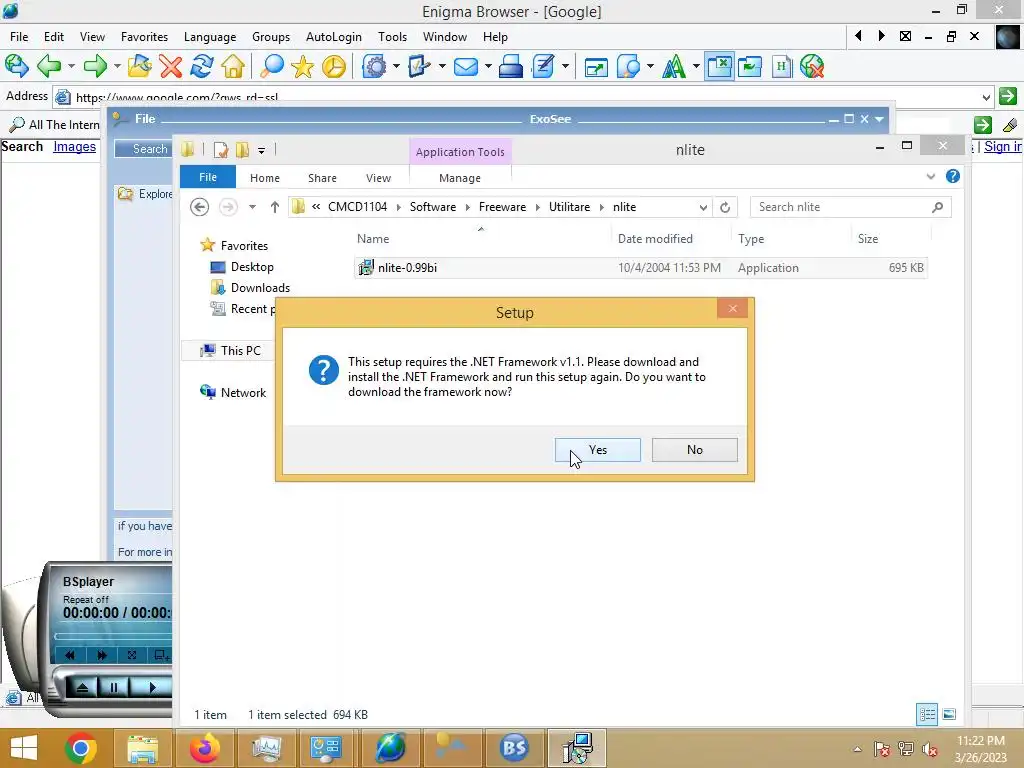Click the text size letter A icon
The image size is (1024, 768).
674,66
